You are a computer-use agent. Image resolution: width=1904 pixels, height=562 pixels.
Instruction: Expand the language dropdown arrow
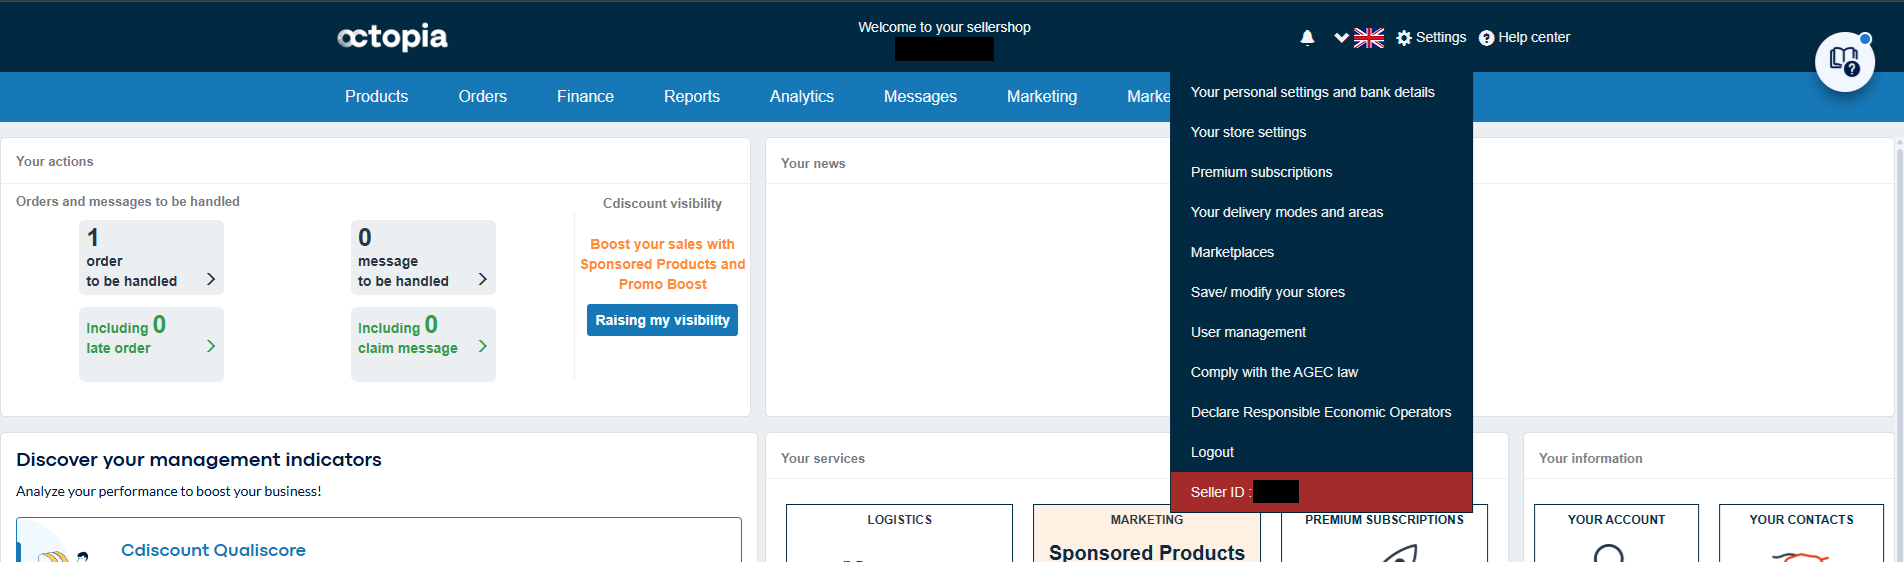point(1342,38)
